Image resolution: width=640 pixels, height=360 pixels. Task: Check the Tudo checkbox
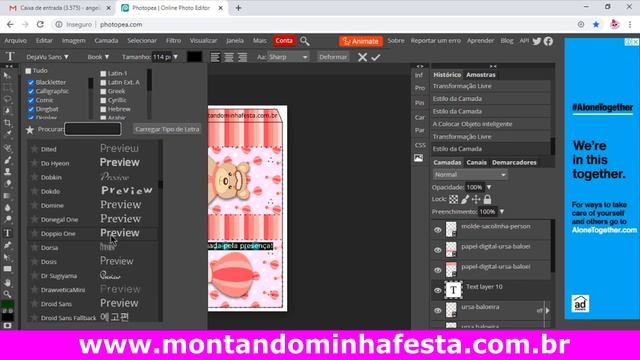(28, 71)
